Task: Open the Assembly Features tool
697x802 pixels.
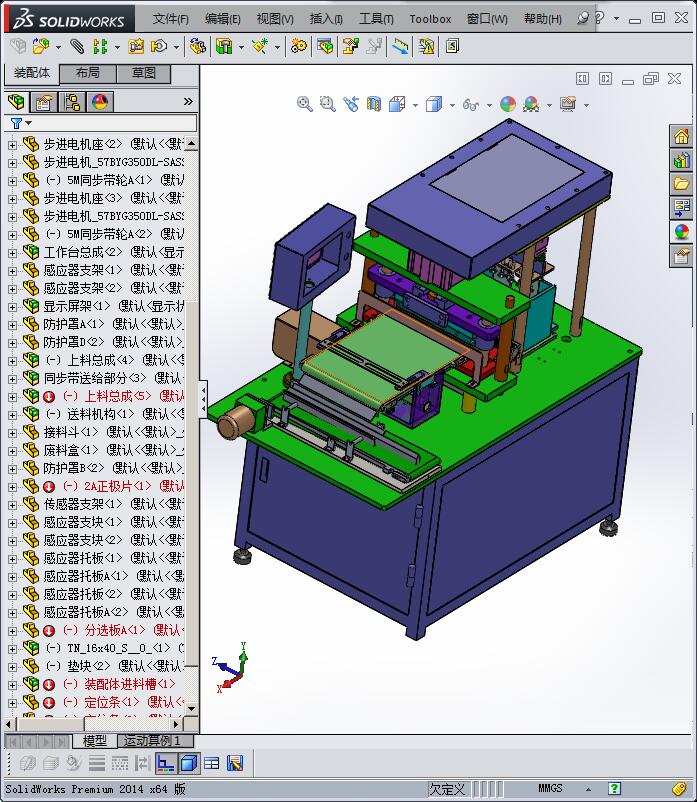Action: (223, 47)
